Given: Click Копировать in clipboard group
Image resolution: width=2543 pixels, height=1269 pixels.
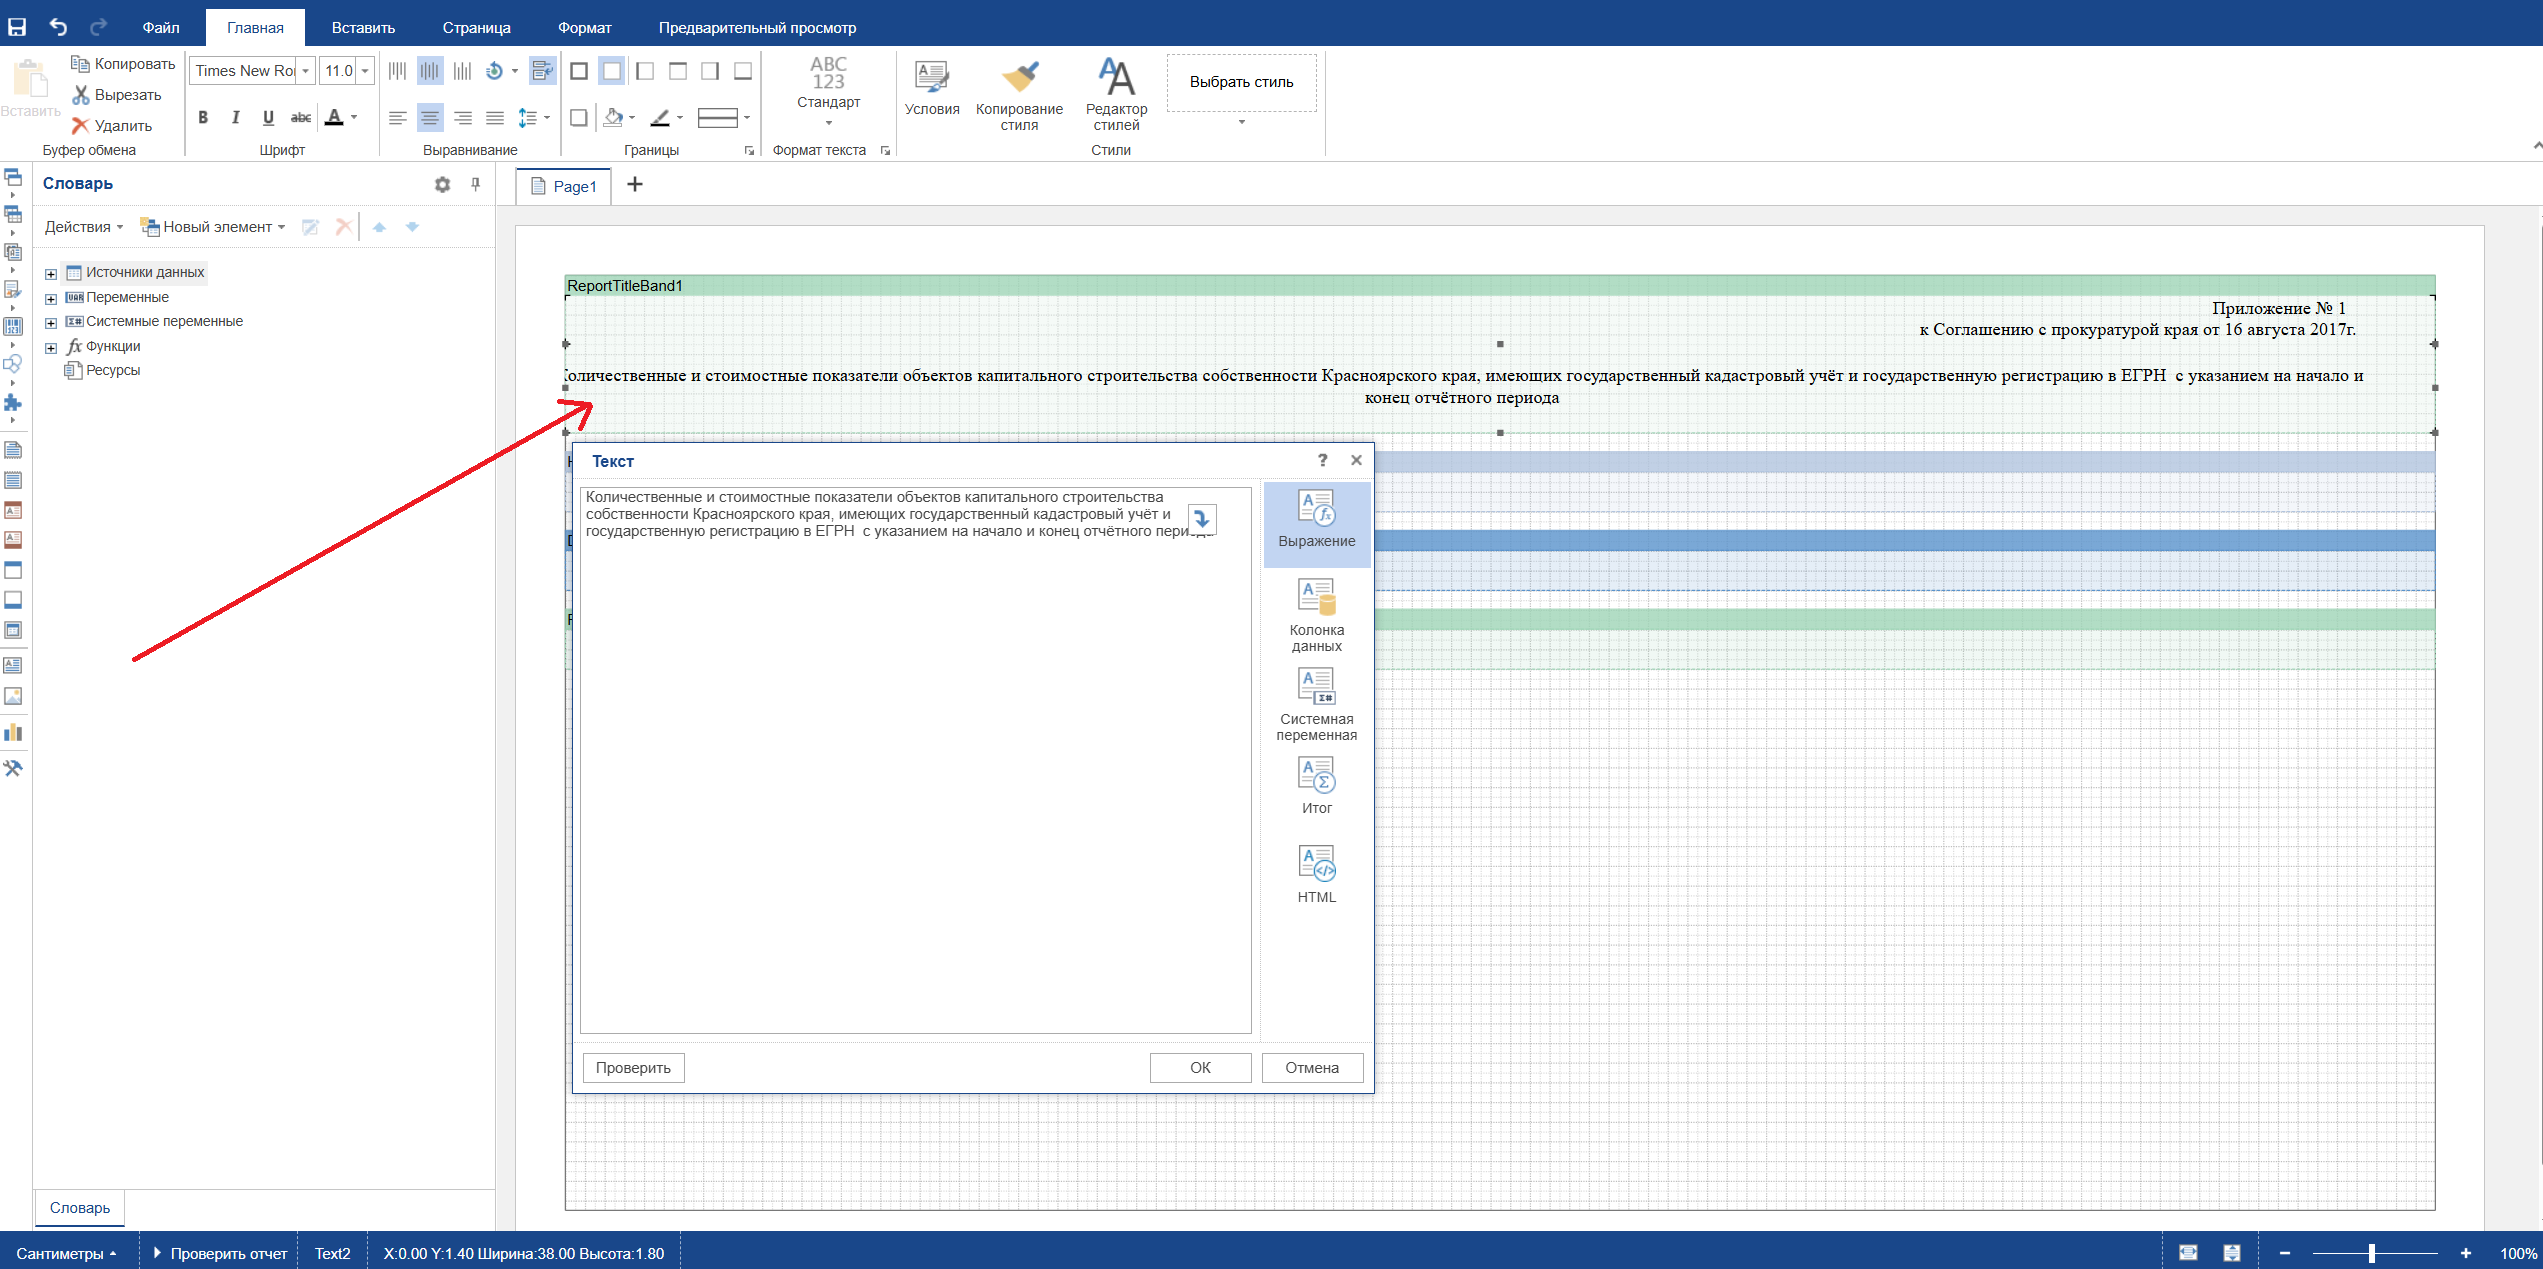Looking at the screenshot, I should pos(123,64).
